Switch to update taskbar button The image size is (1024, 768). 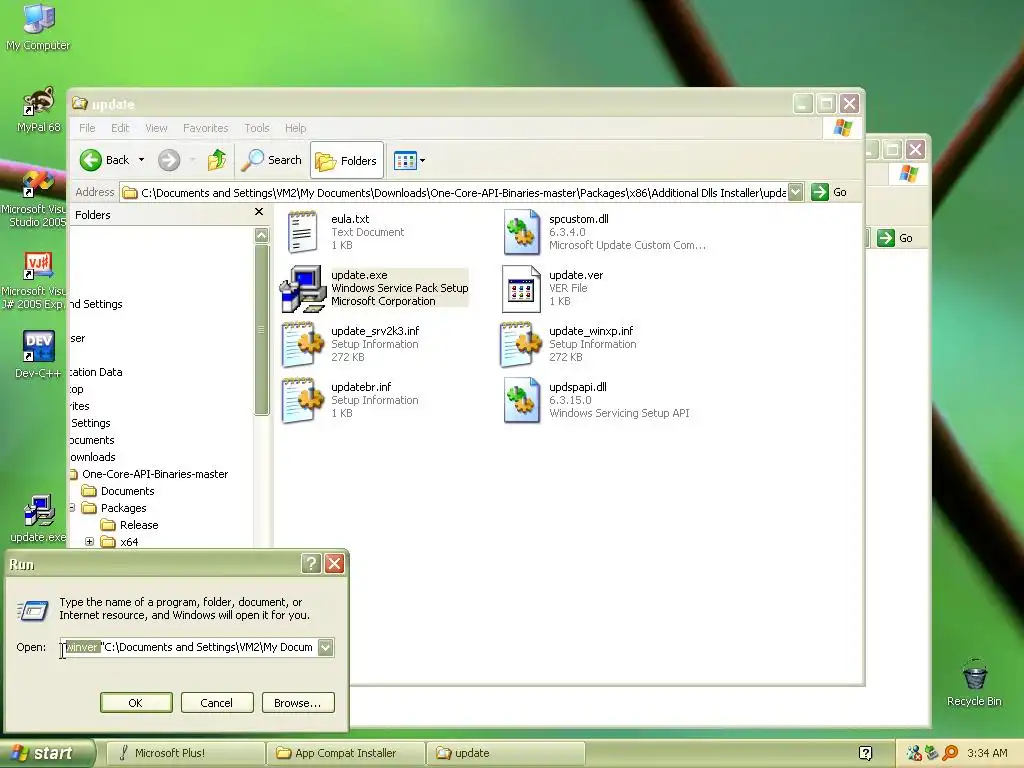coord(505,753)
